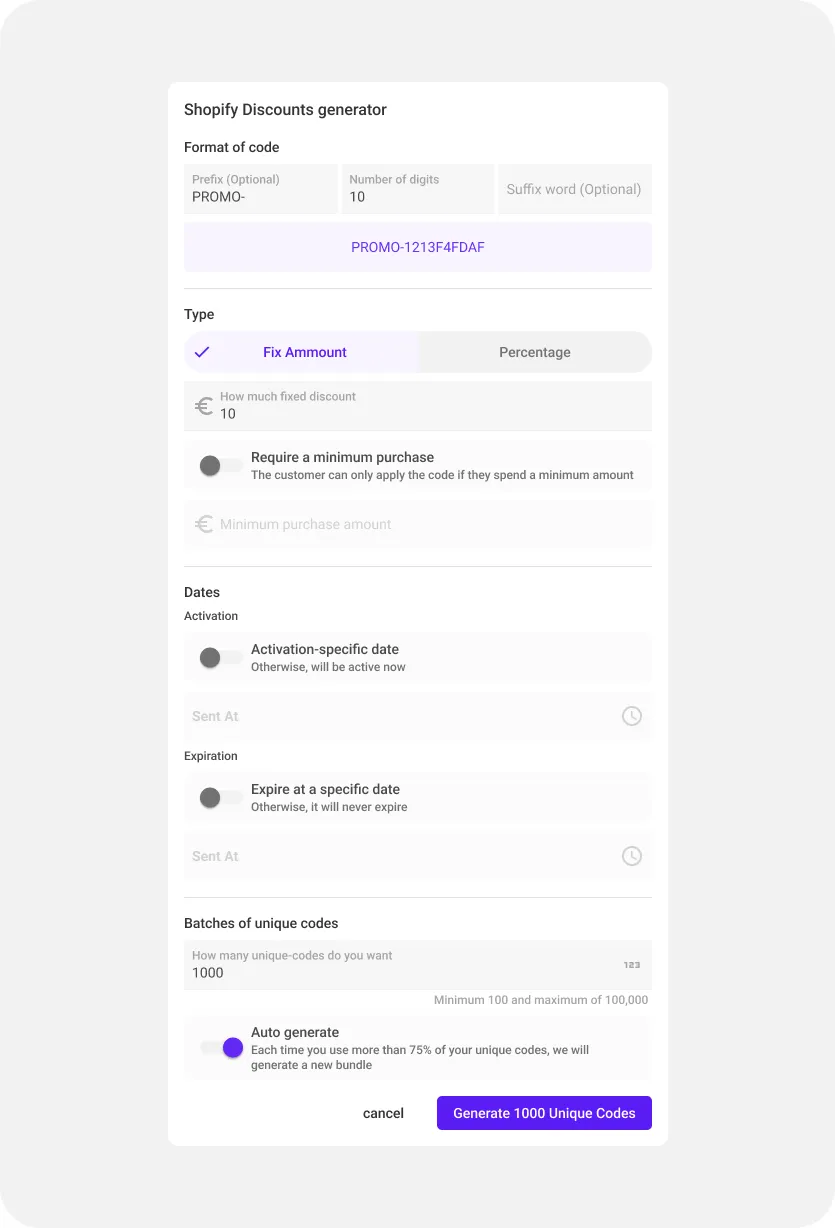This screenshot has width=835, height=1228.
Task: Click the 123 numeric icon in unique-codes field
Action: point(632,965)
